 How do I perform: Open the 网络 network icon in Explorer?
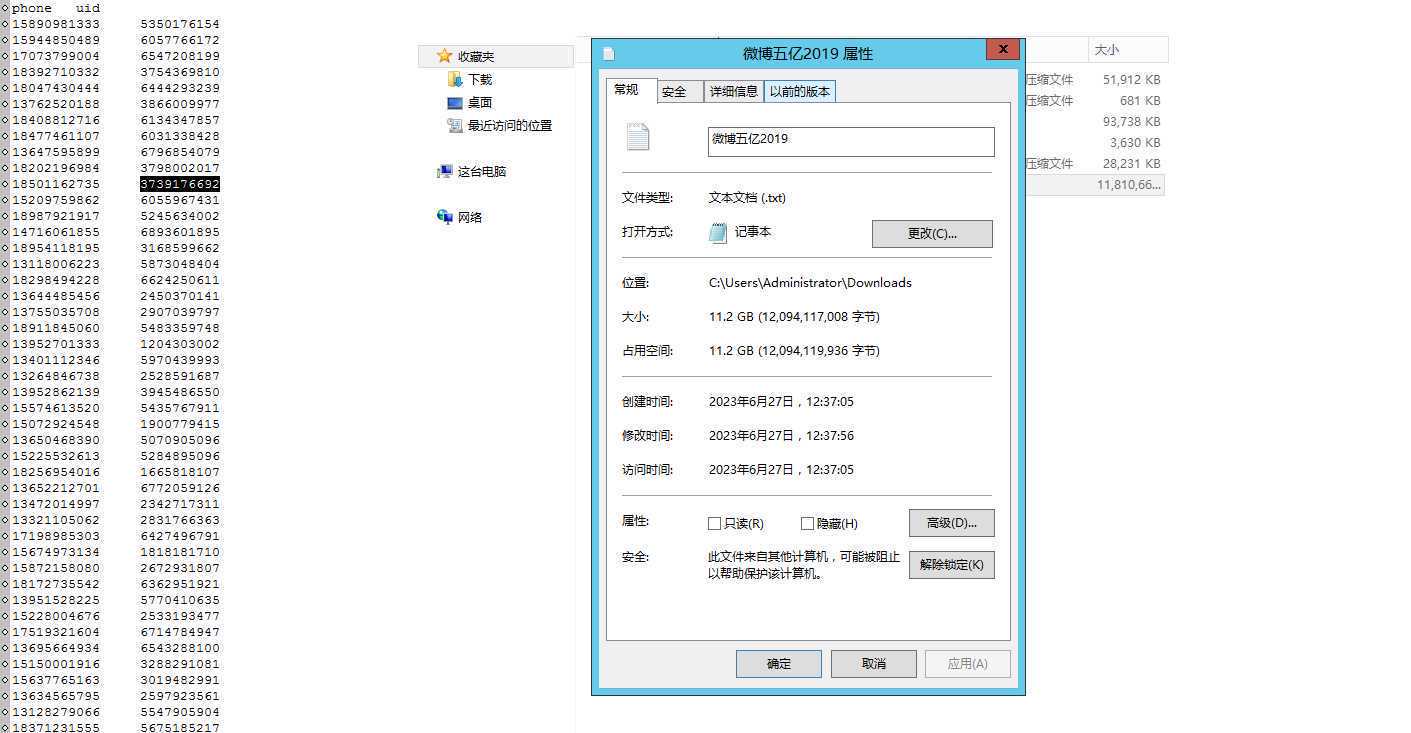[445, 217]
